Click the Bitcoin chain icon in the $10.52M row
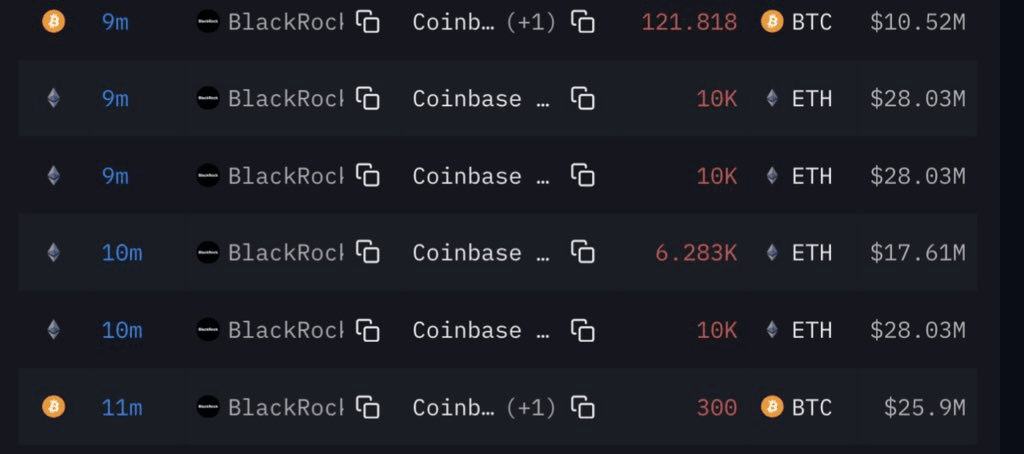 53,21
